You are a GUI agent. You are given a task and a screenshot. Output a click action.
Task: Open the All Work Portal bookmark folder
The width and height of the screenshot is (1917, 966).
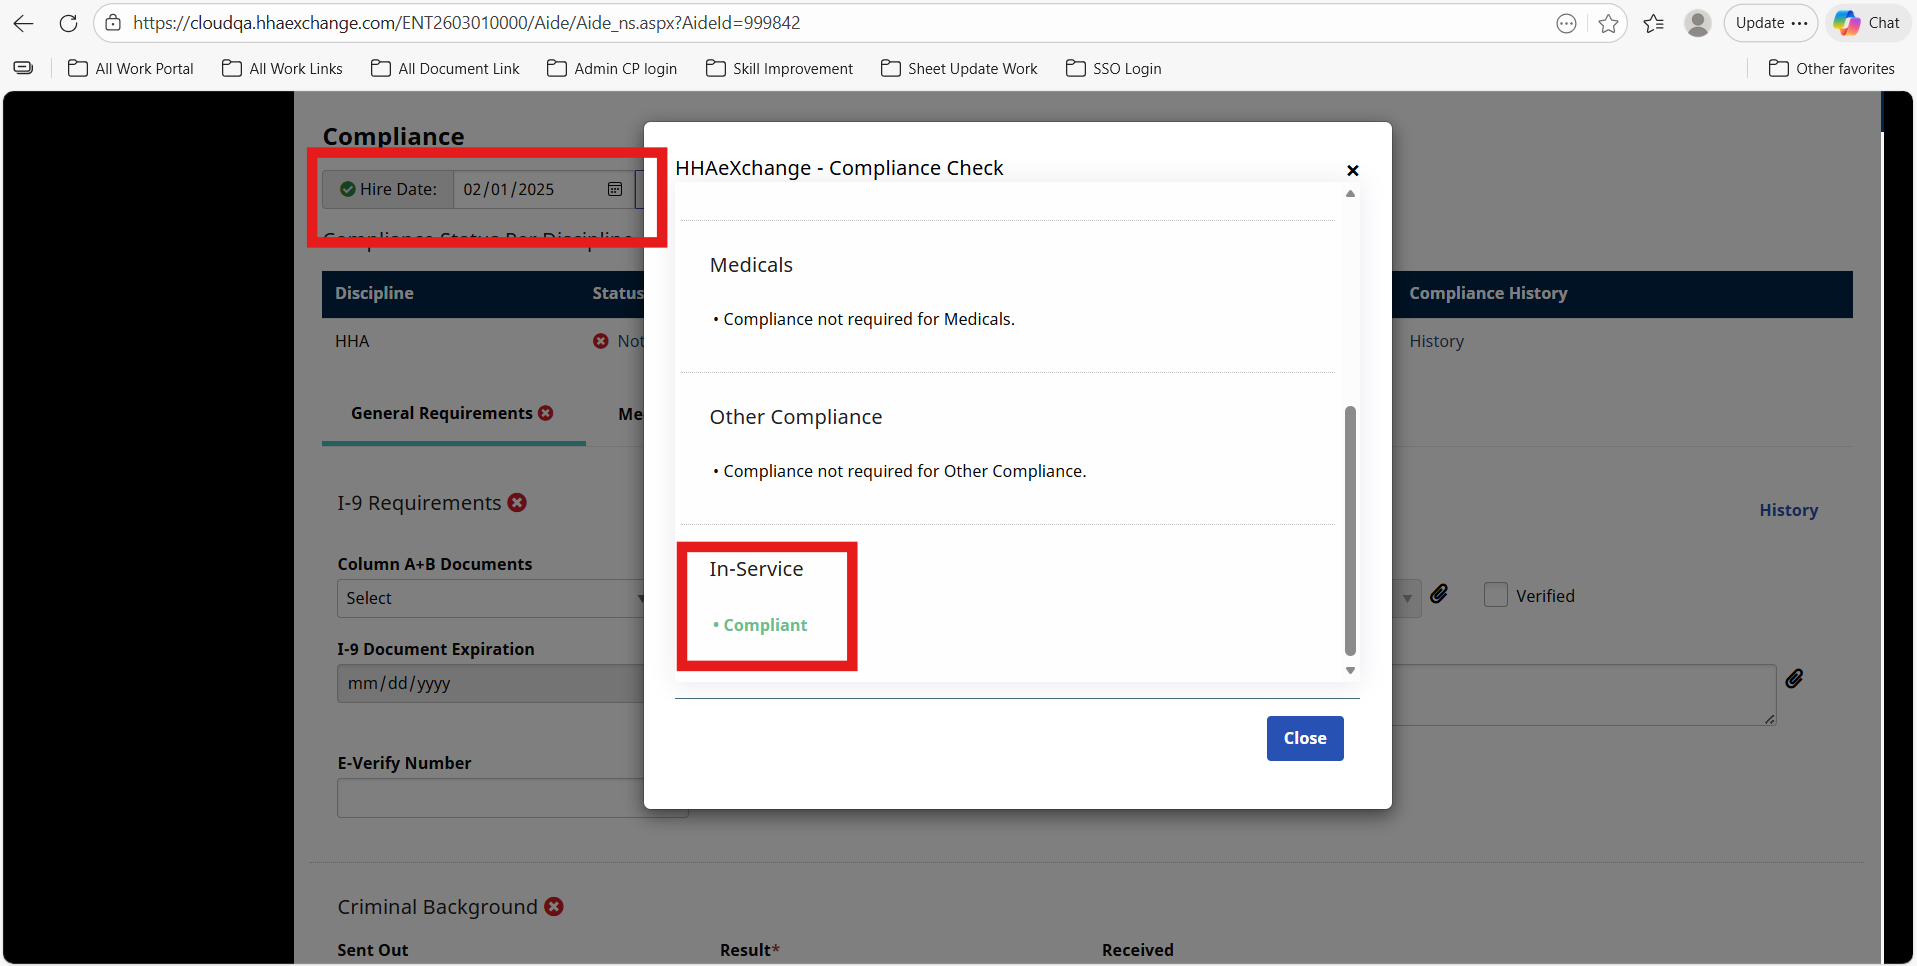point(131,69)
